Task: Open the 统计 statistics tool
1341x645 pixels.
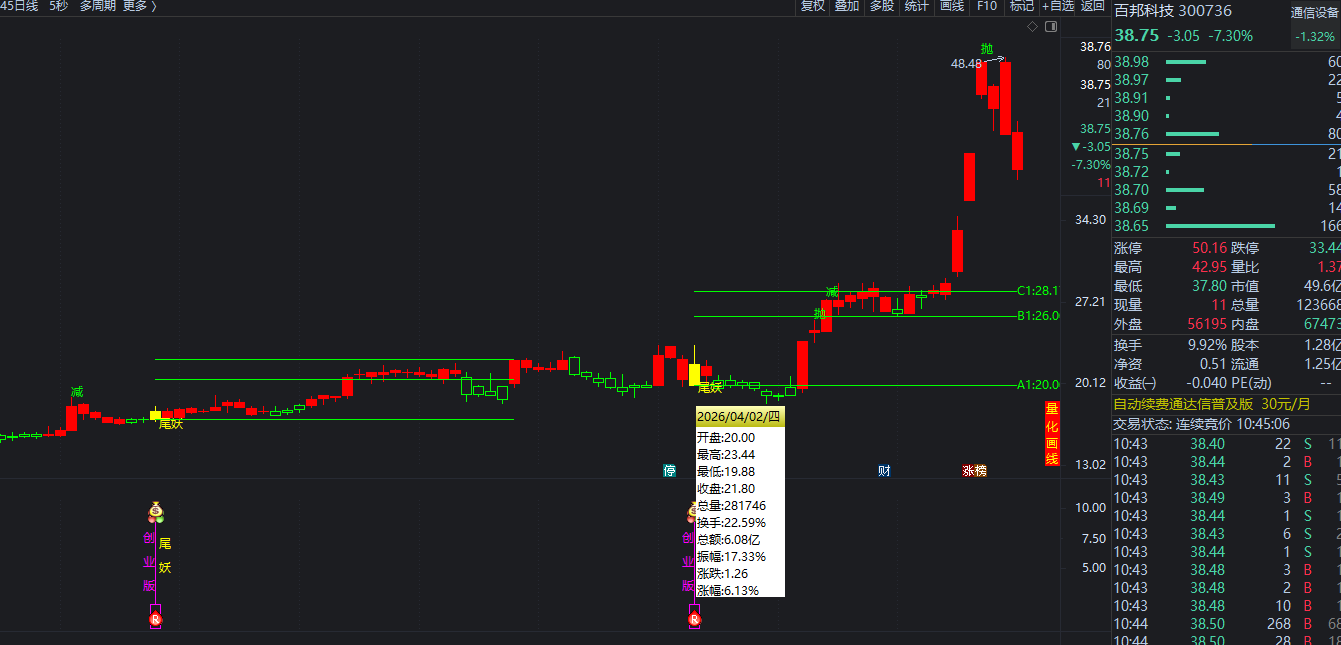Action: tap(916, 6)
